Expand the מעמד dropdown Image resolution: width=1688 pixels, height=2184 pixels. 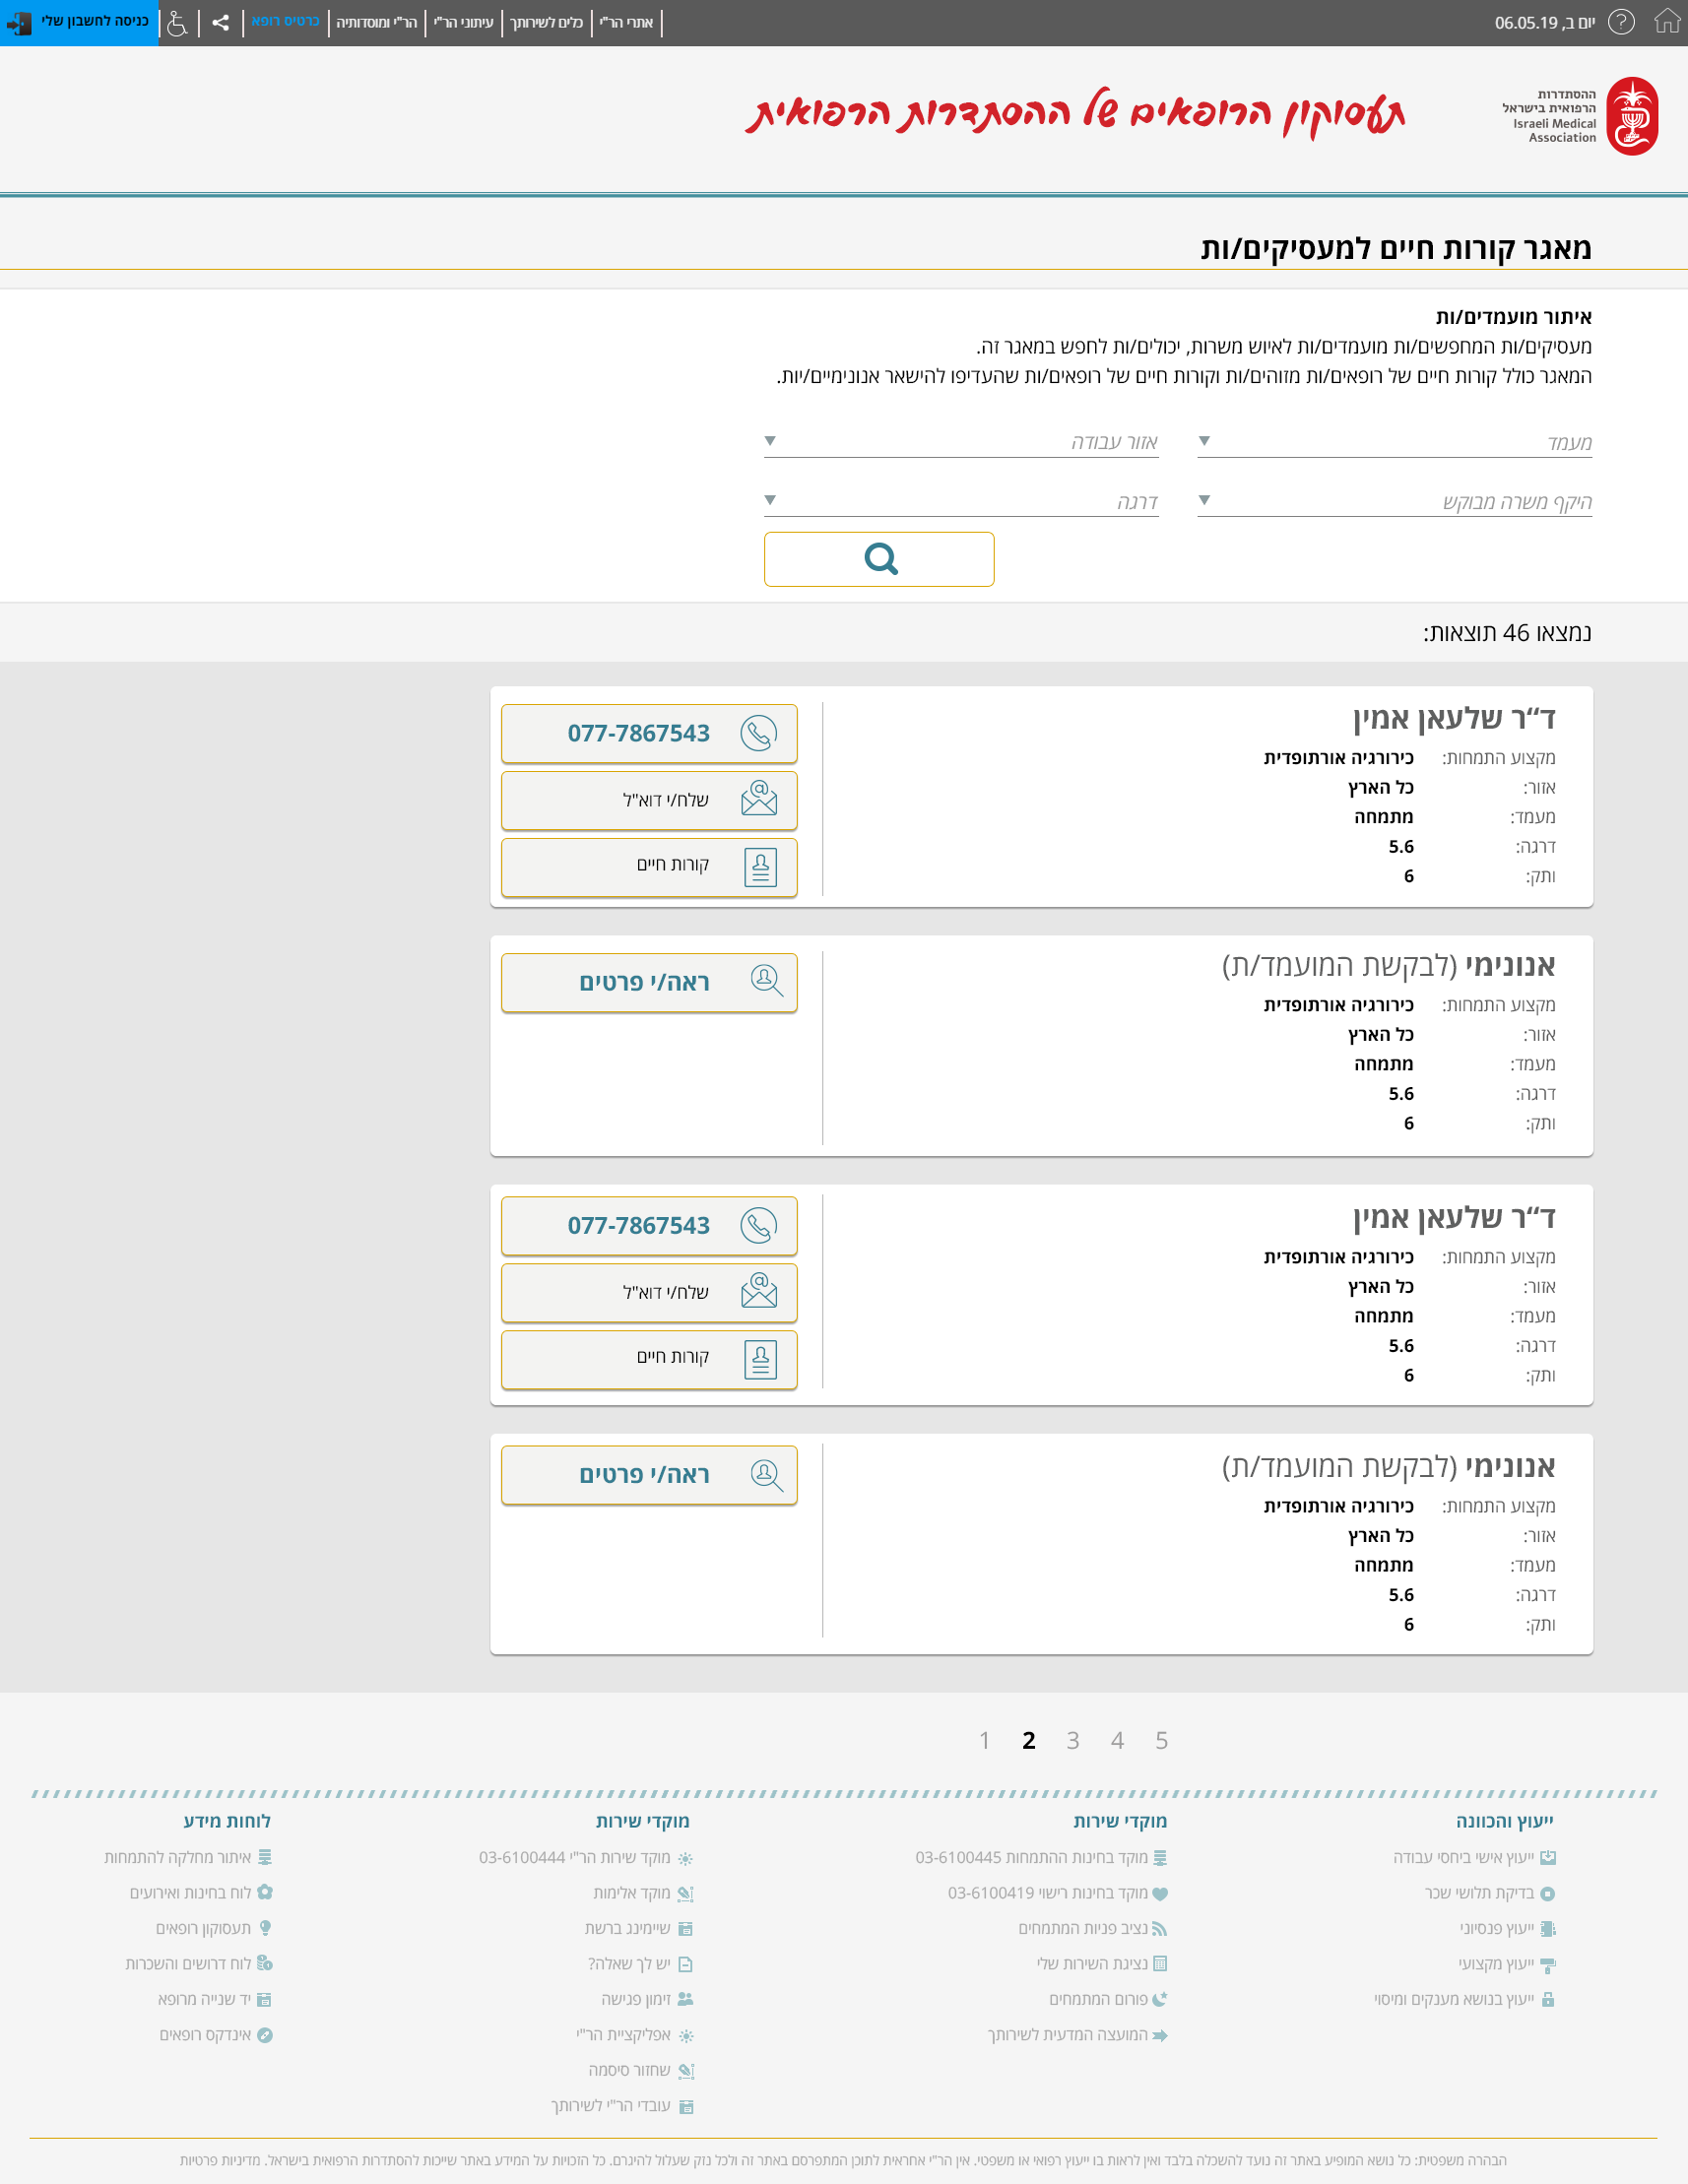pos(1394,442)
